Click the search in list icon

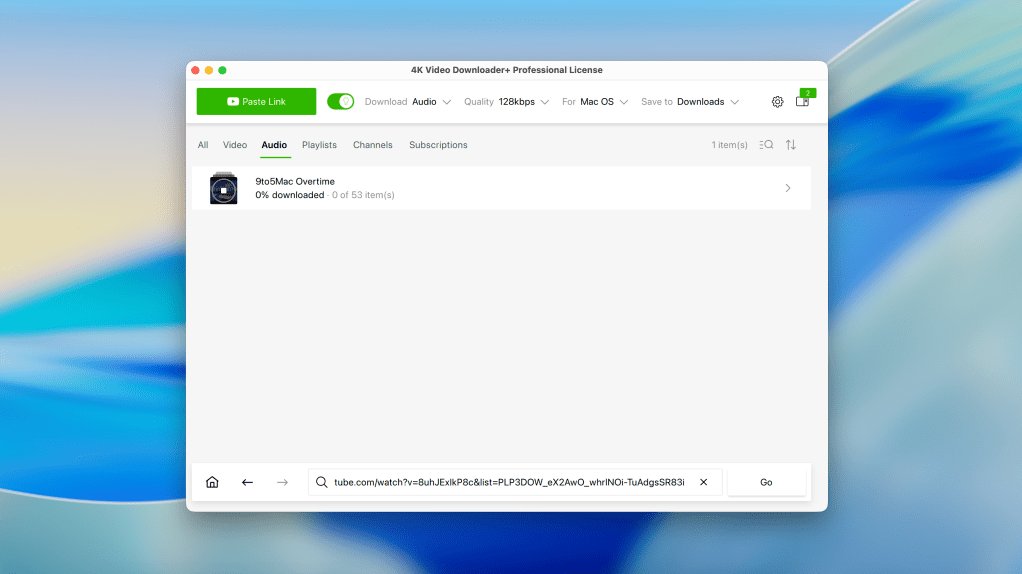point(766,145)
